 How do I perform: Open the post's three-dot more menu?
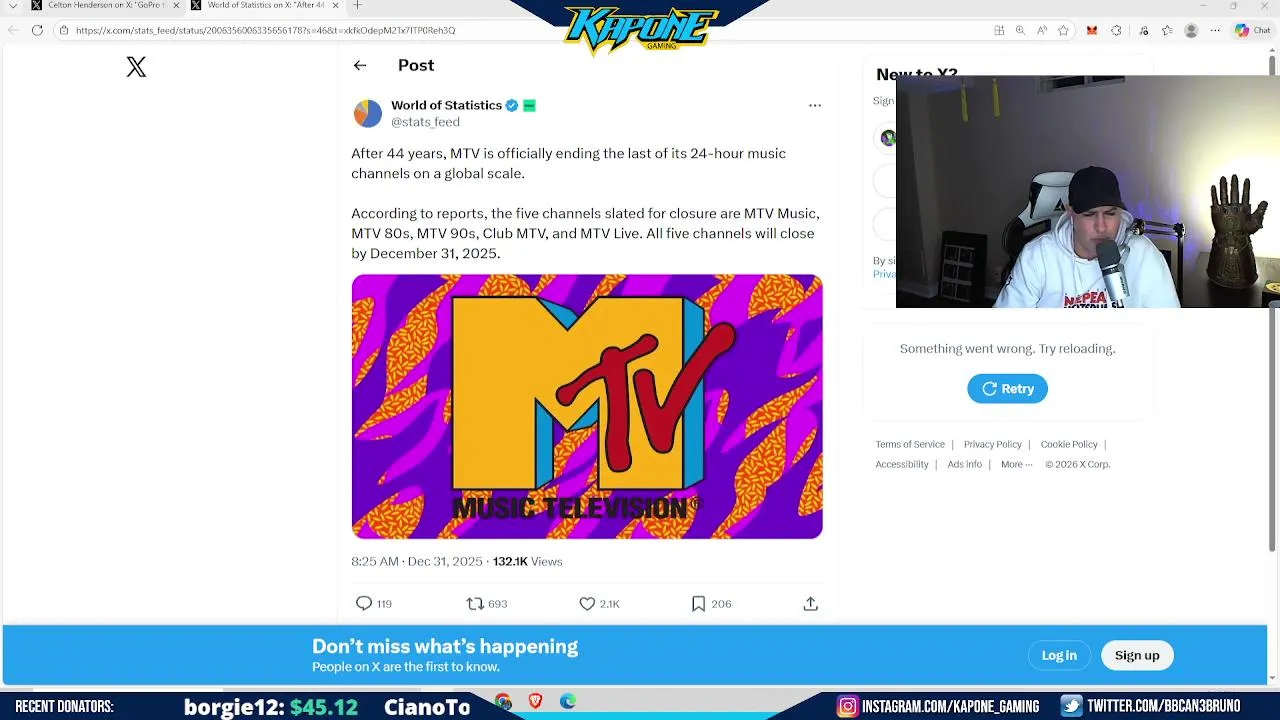[815, 105]
